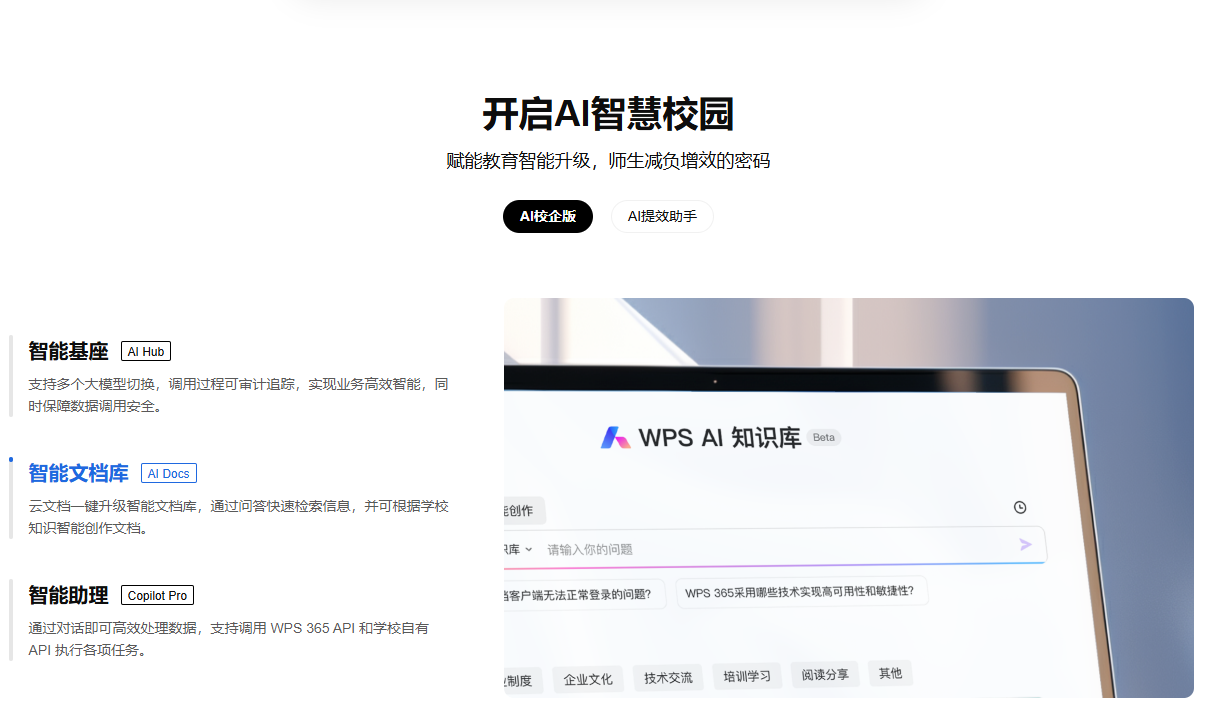The image size is (1230, 711).
Task: Open chat history via the clock icon
Action: [x=1020, y=508]
